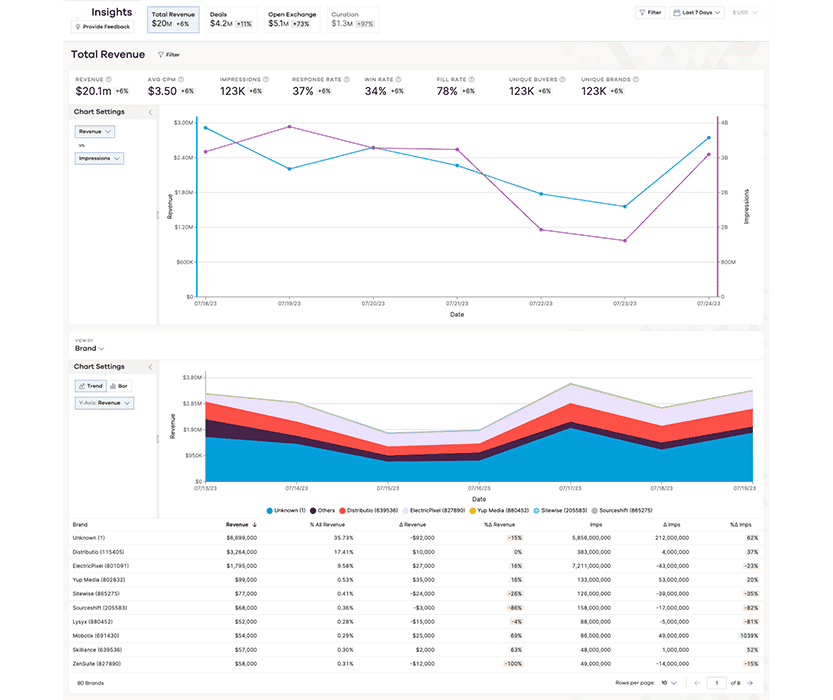Click the funnel Filter icon at top right
Viewport: 833px width, 700px height.
click(643, 11)
